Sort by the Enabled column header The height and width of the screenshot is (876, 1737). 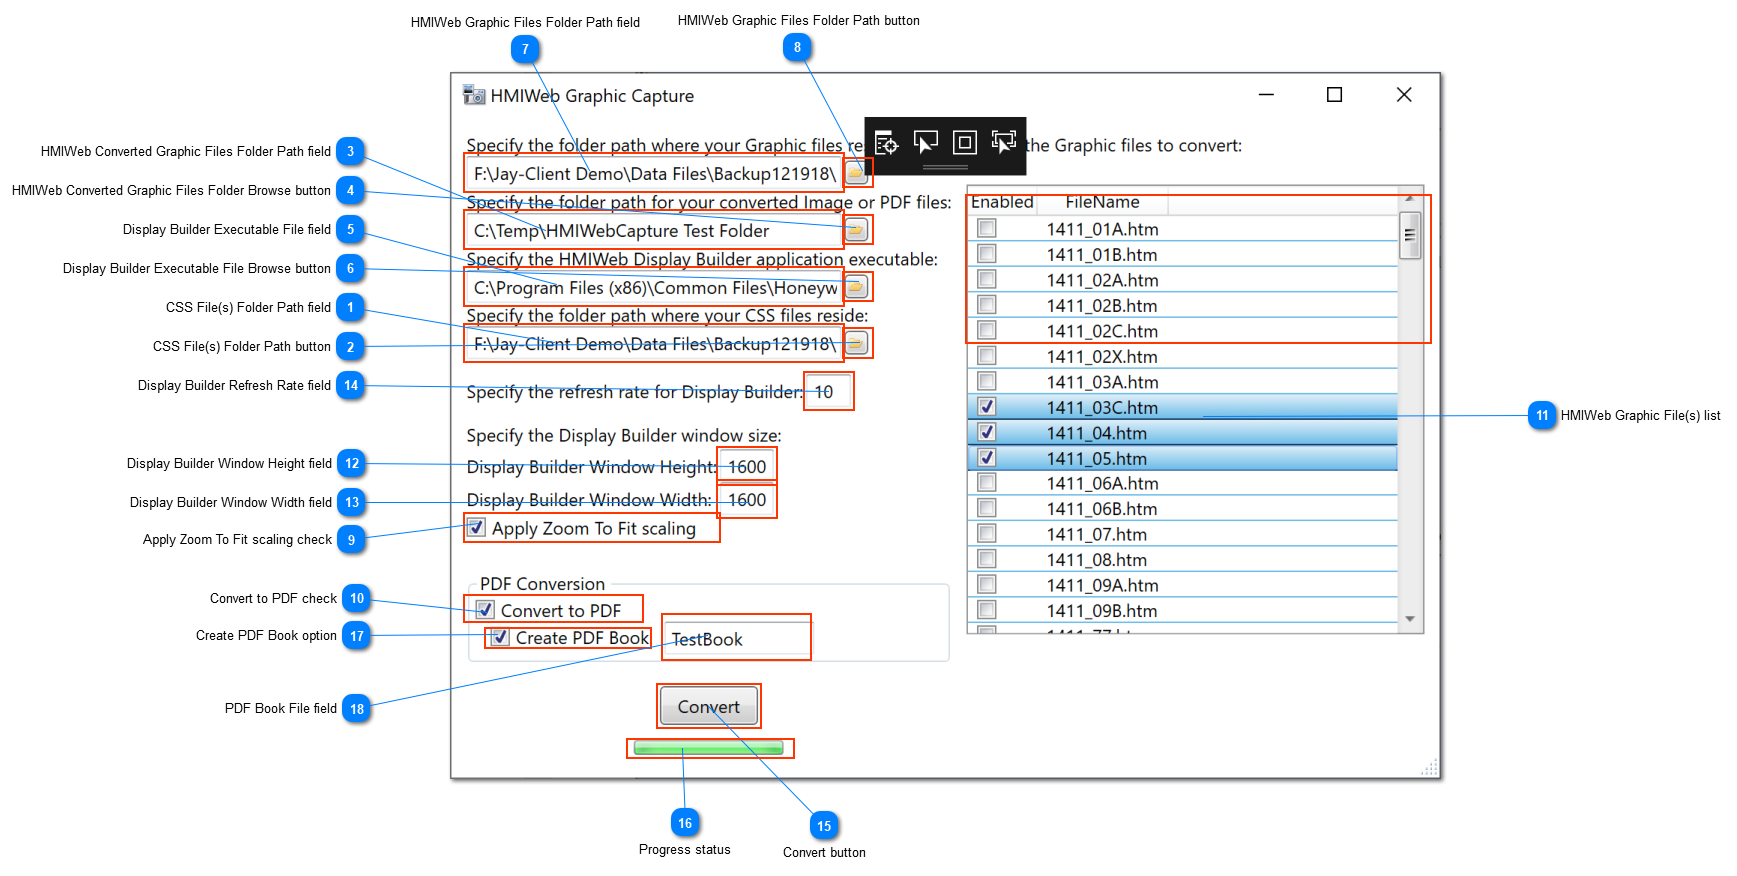1002,202
